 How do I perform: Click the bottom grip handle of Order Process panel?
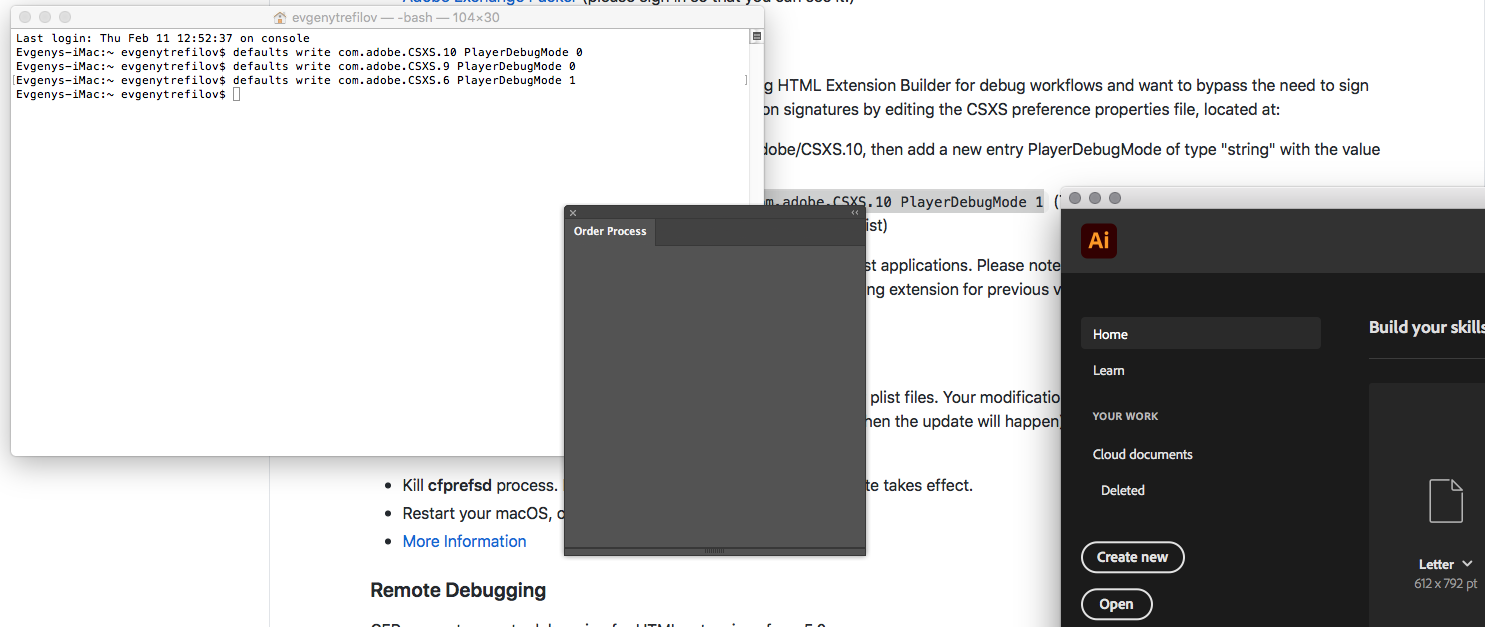point(714,550)
